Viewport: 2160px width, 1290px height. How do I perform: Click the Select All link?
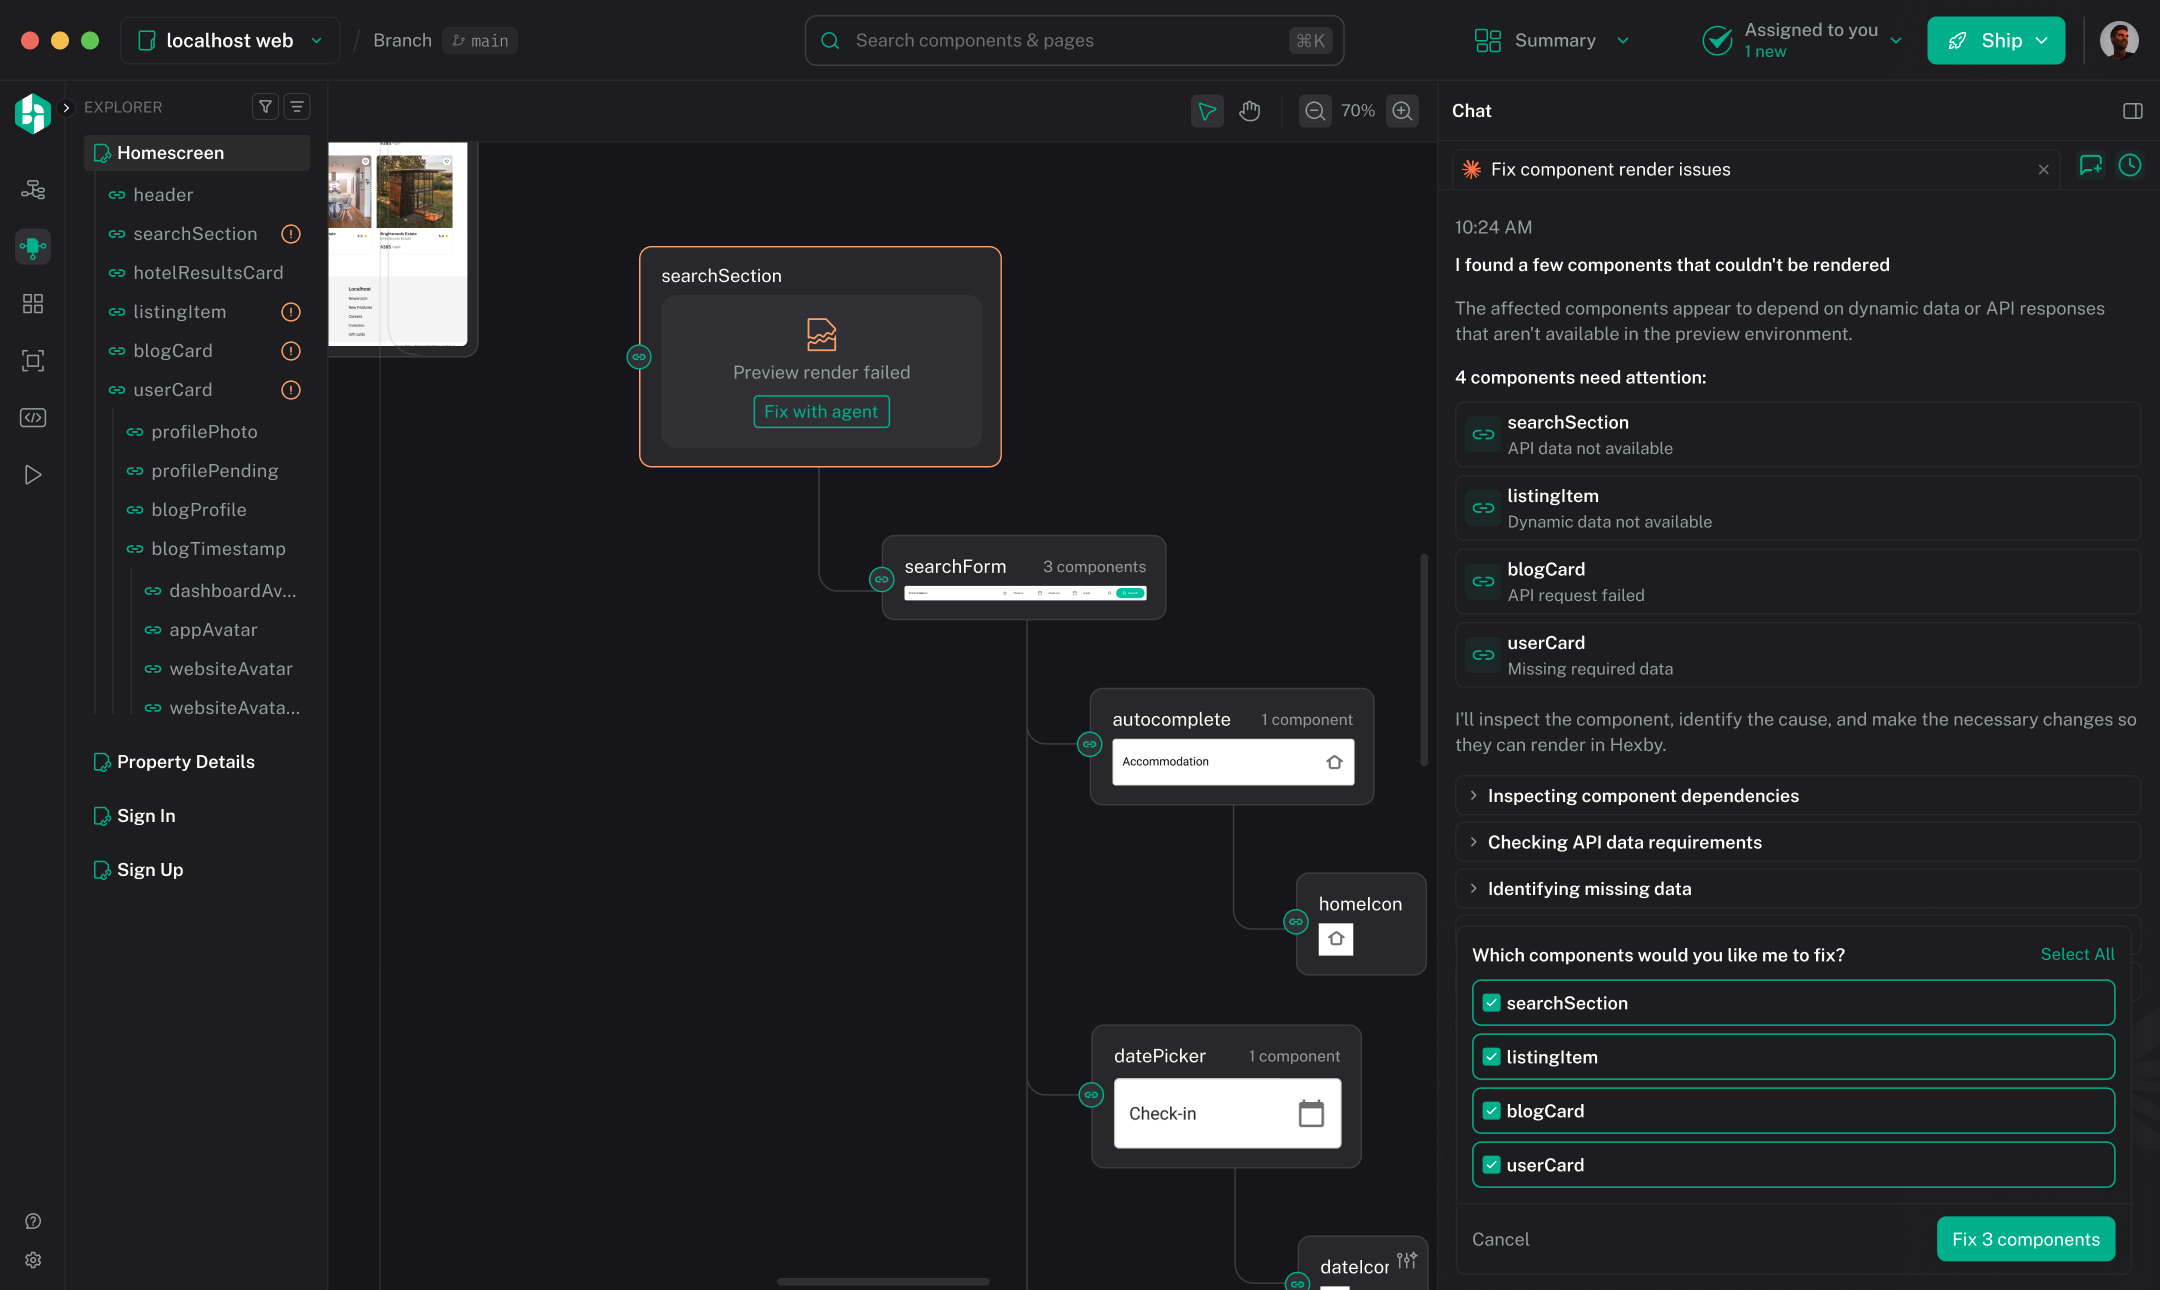pyautogui.click(x=2077, y=954)
